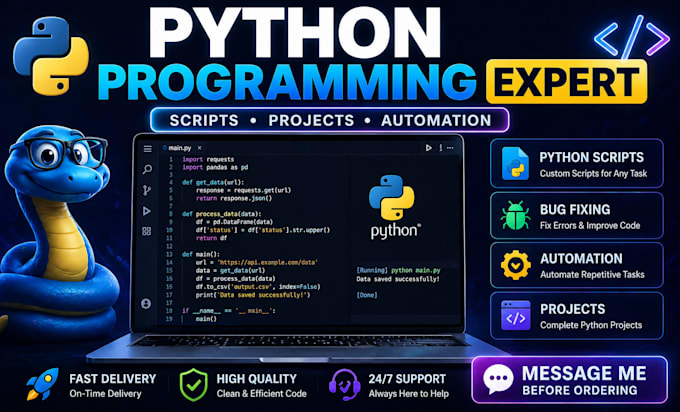Click the "data = get_data(url)" line
This screenshot has height=412, width=680.
230,271
